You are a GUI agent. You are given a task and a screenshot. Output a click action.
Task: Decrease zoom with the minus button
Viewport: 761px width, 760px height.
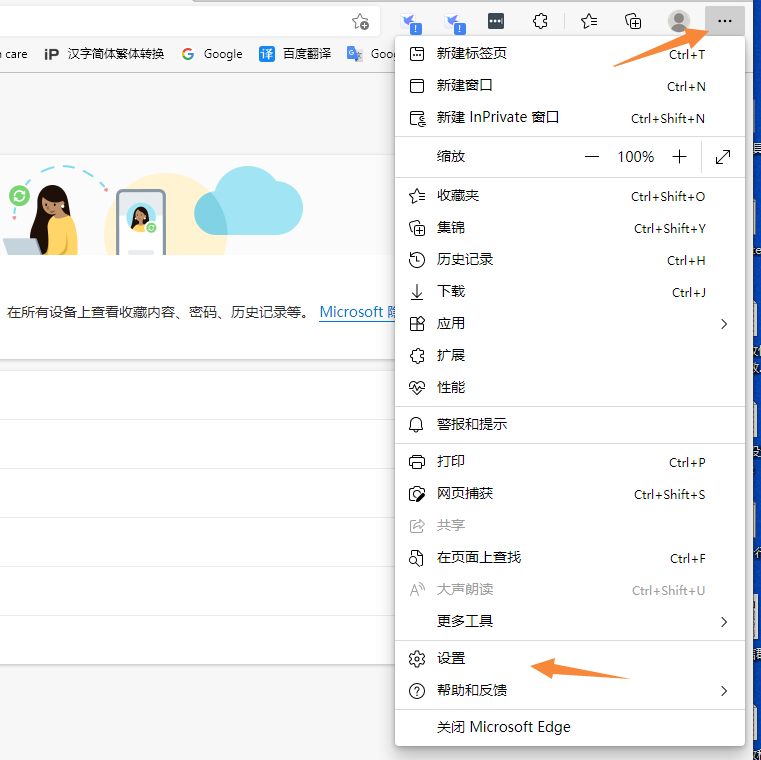click(592, 157)
